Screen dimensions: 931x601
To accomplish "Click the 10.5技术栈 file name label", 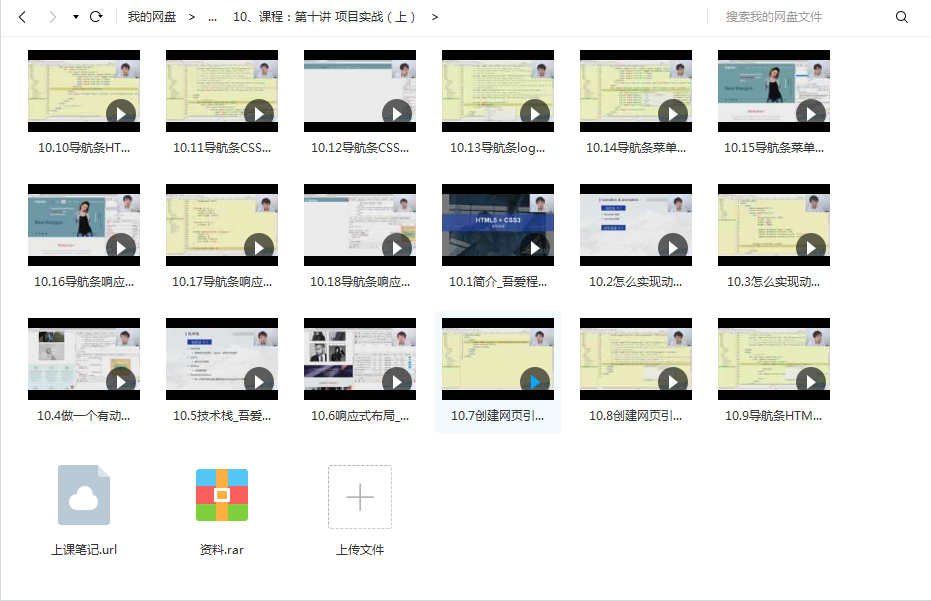I will (222, 415).
